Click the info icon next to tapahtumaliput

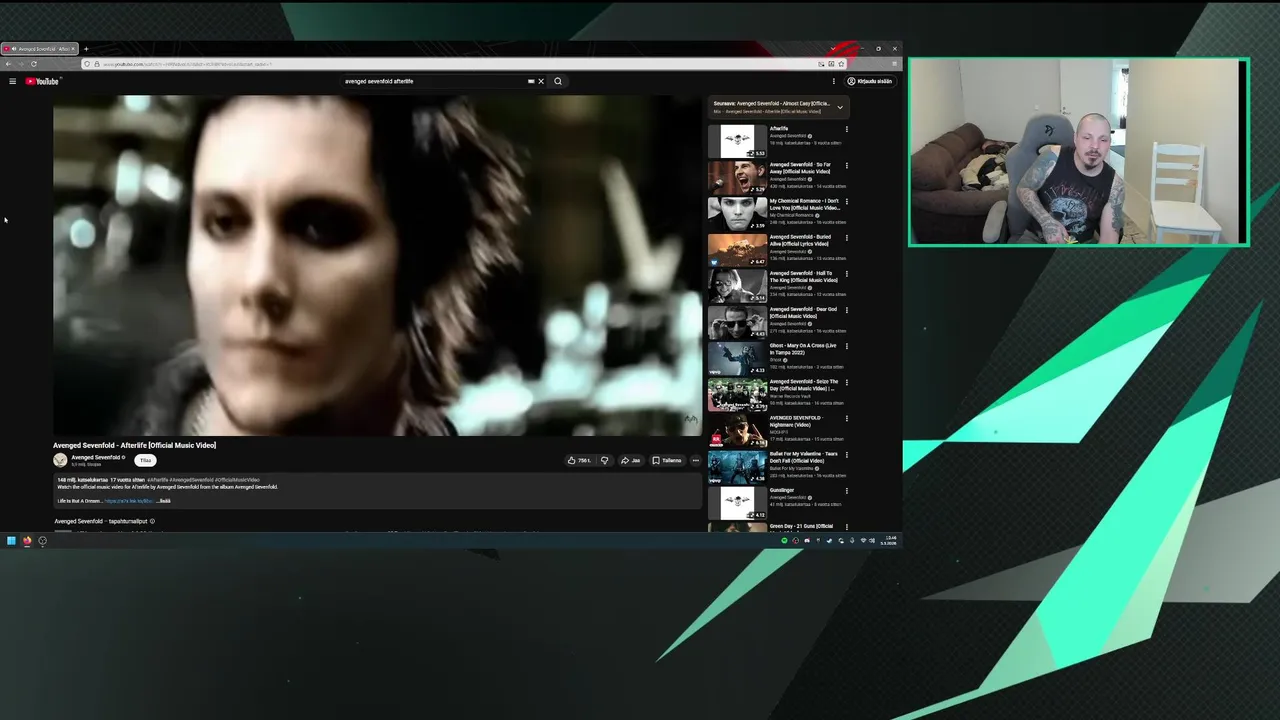tap(152, 521)
